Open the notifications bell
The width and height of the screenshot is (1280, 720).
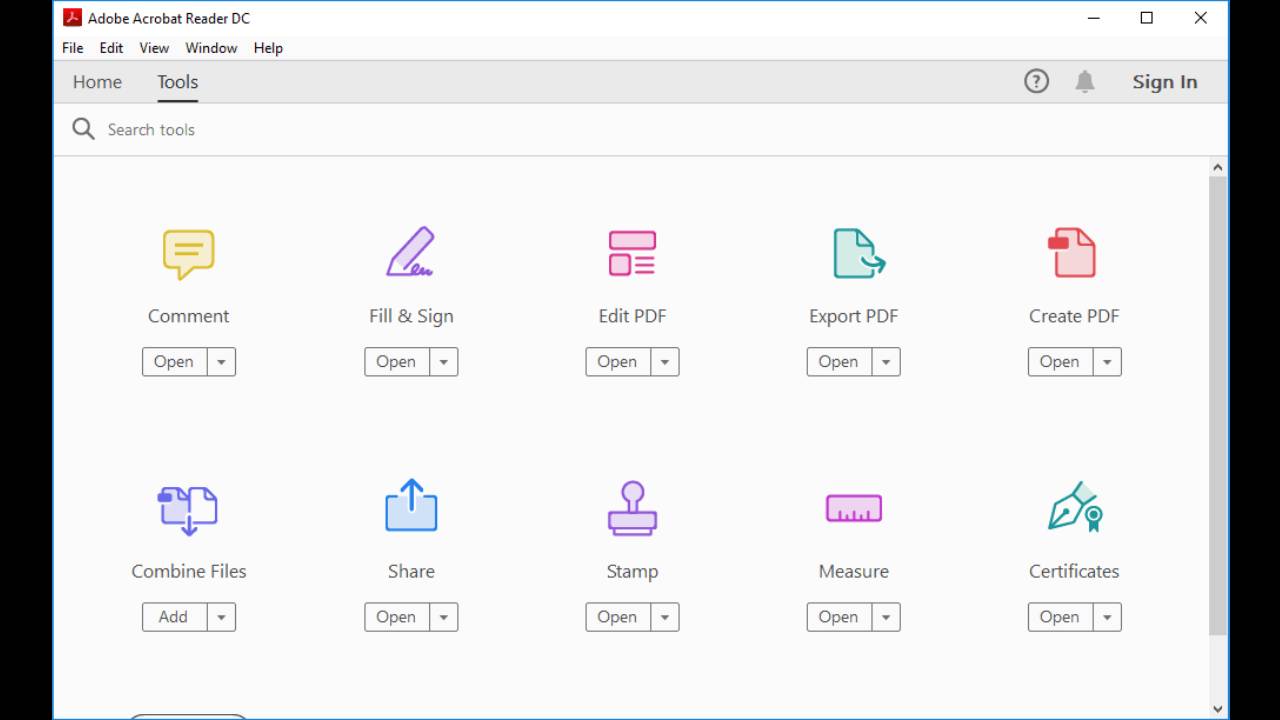pyautogui.click(x=1084, y=82)
